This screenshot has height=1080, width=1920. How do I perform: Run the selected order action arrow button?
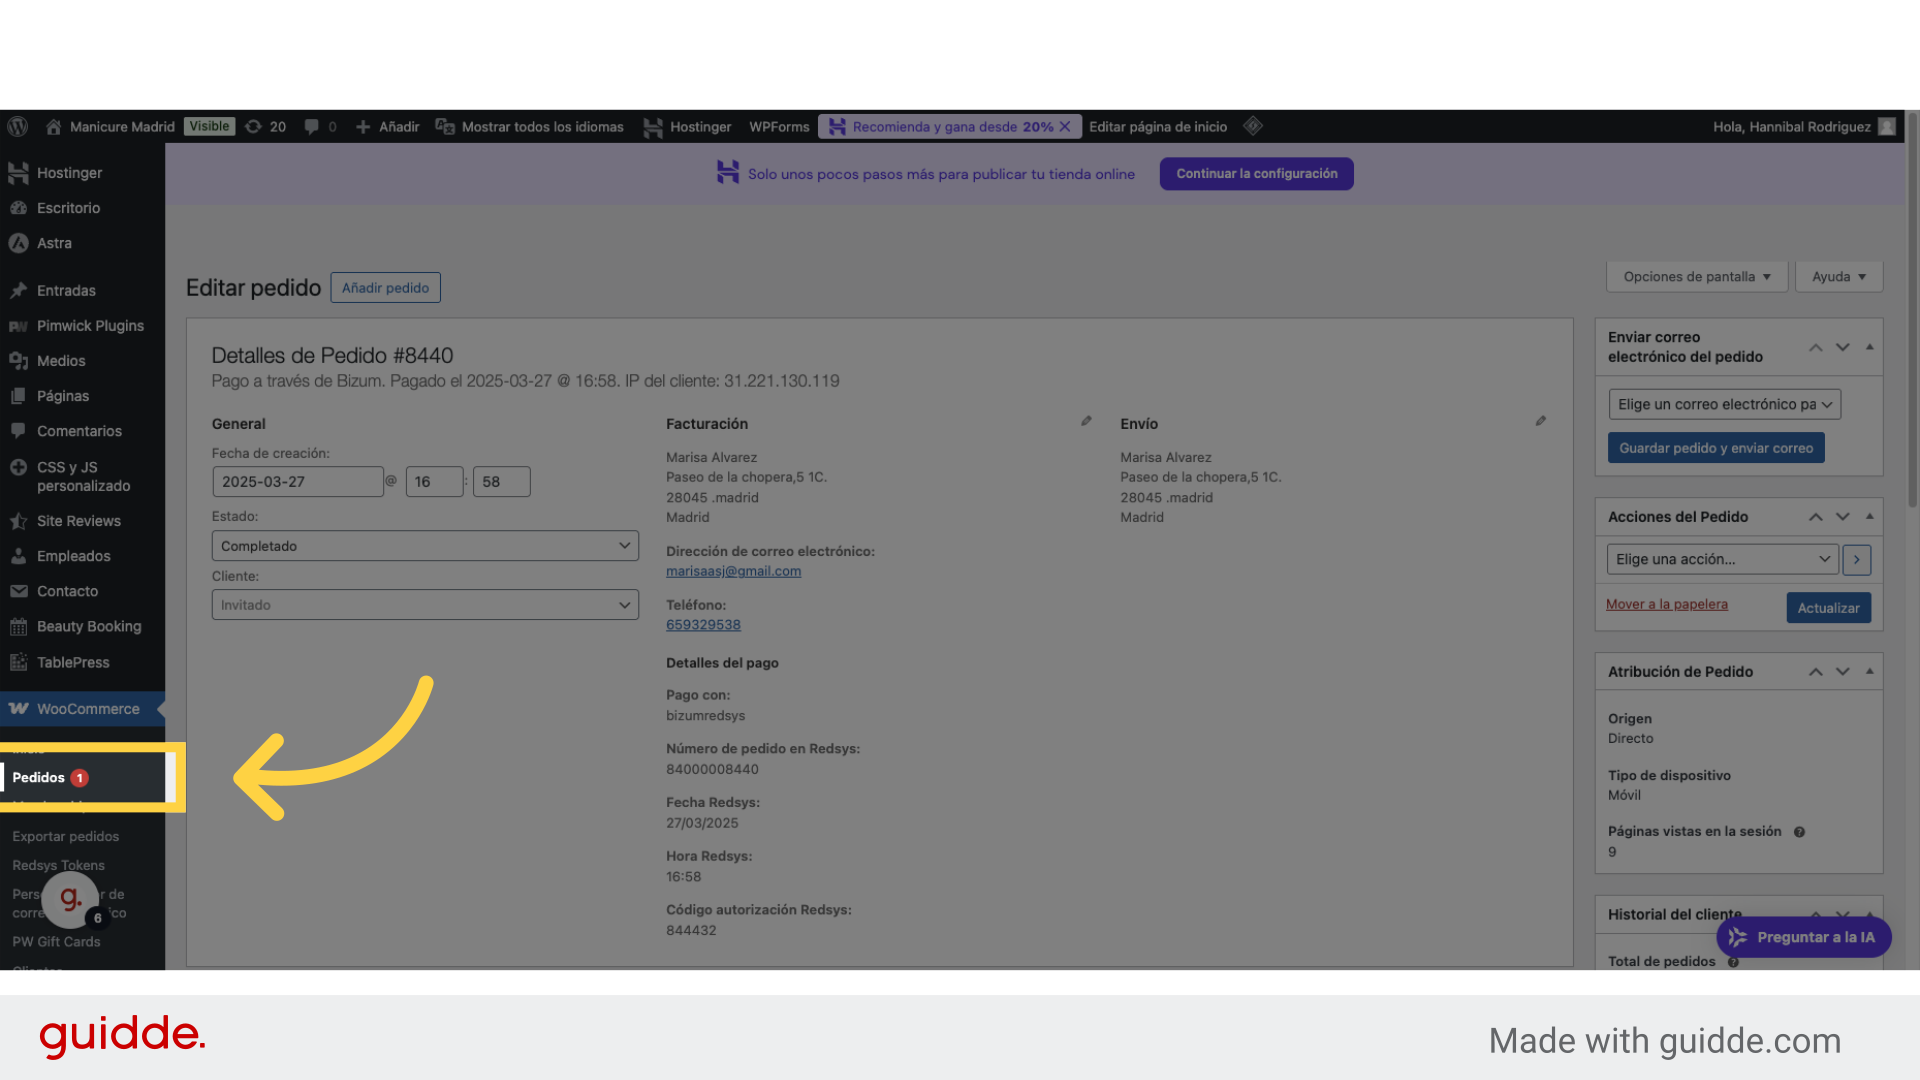point(1857,560)
